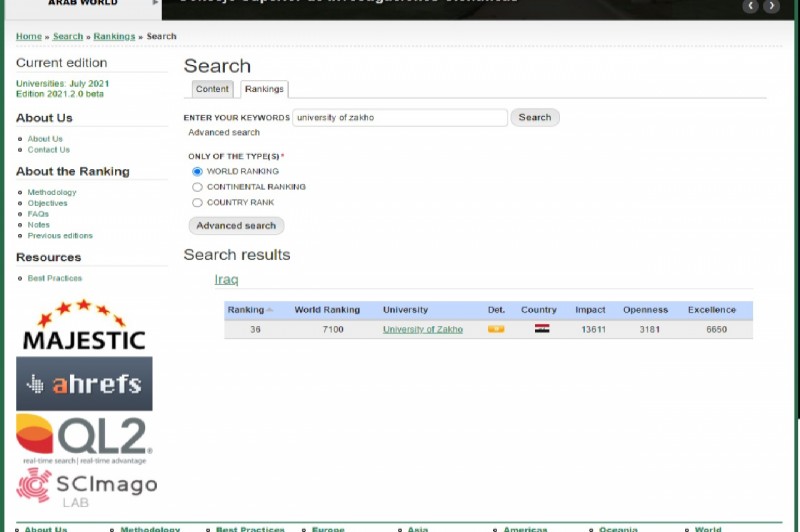The height and width of the screenshot is (532, 800).
Task: Click the previous slide arrow in header
Action: pyautogui.click(x=750, y=6)
